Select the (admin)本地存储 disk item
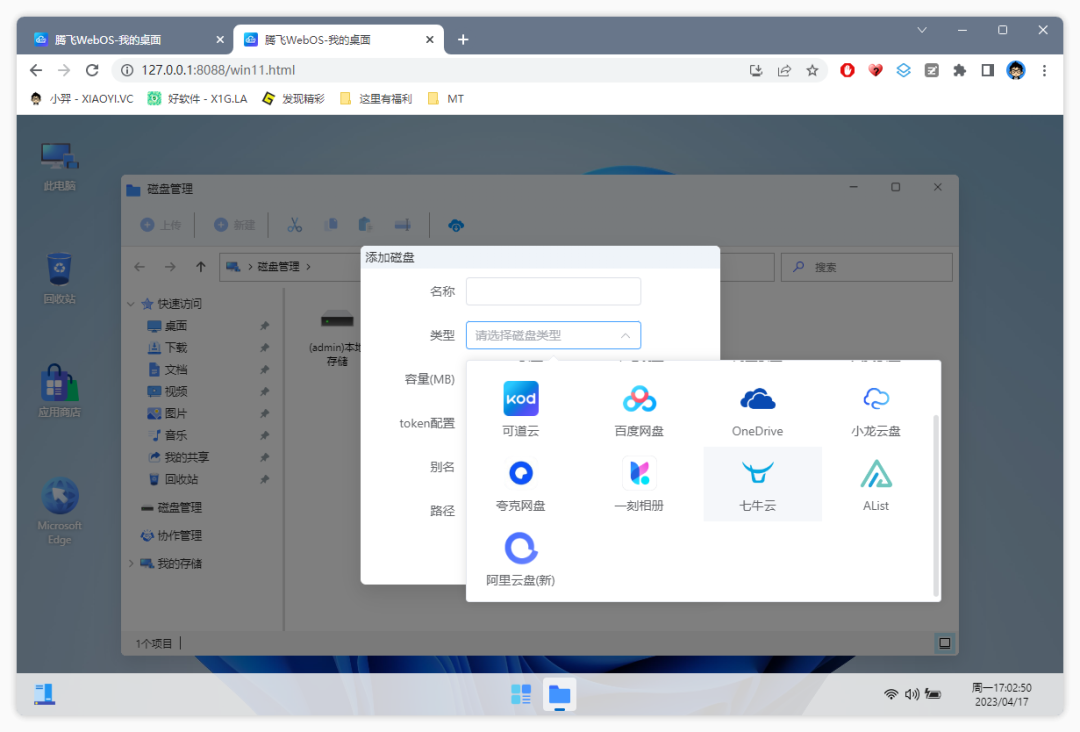Image resolution: width=1080 pixels, height=732 pixels. 337,338
